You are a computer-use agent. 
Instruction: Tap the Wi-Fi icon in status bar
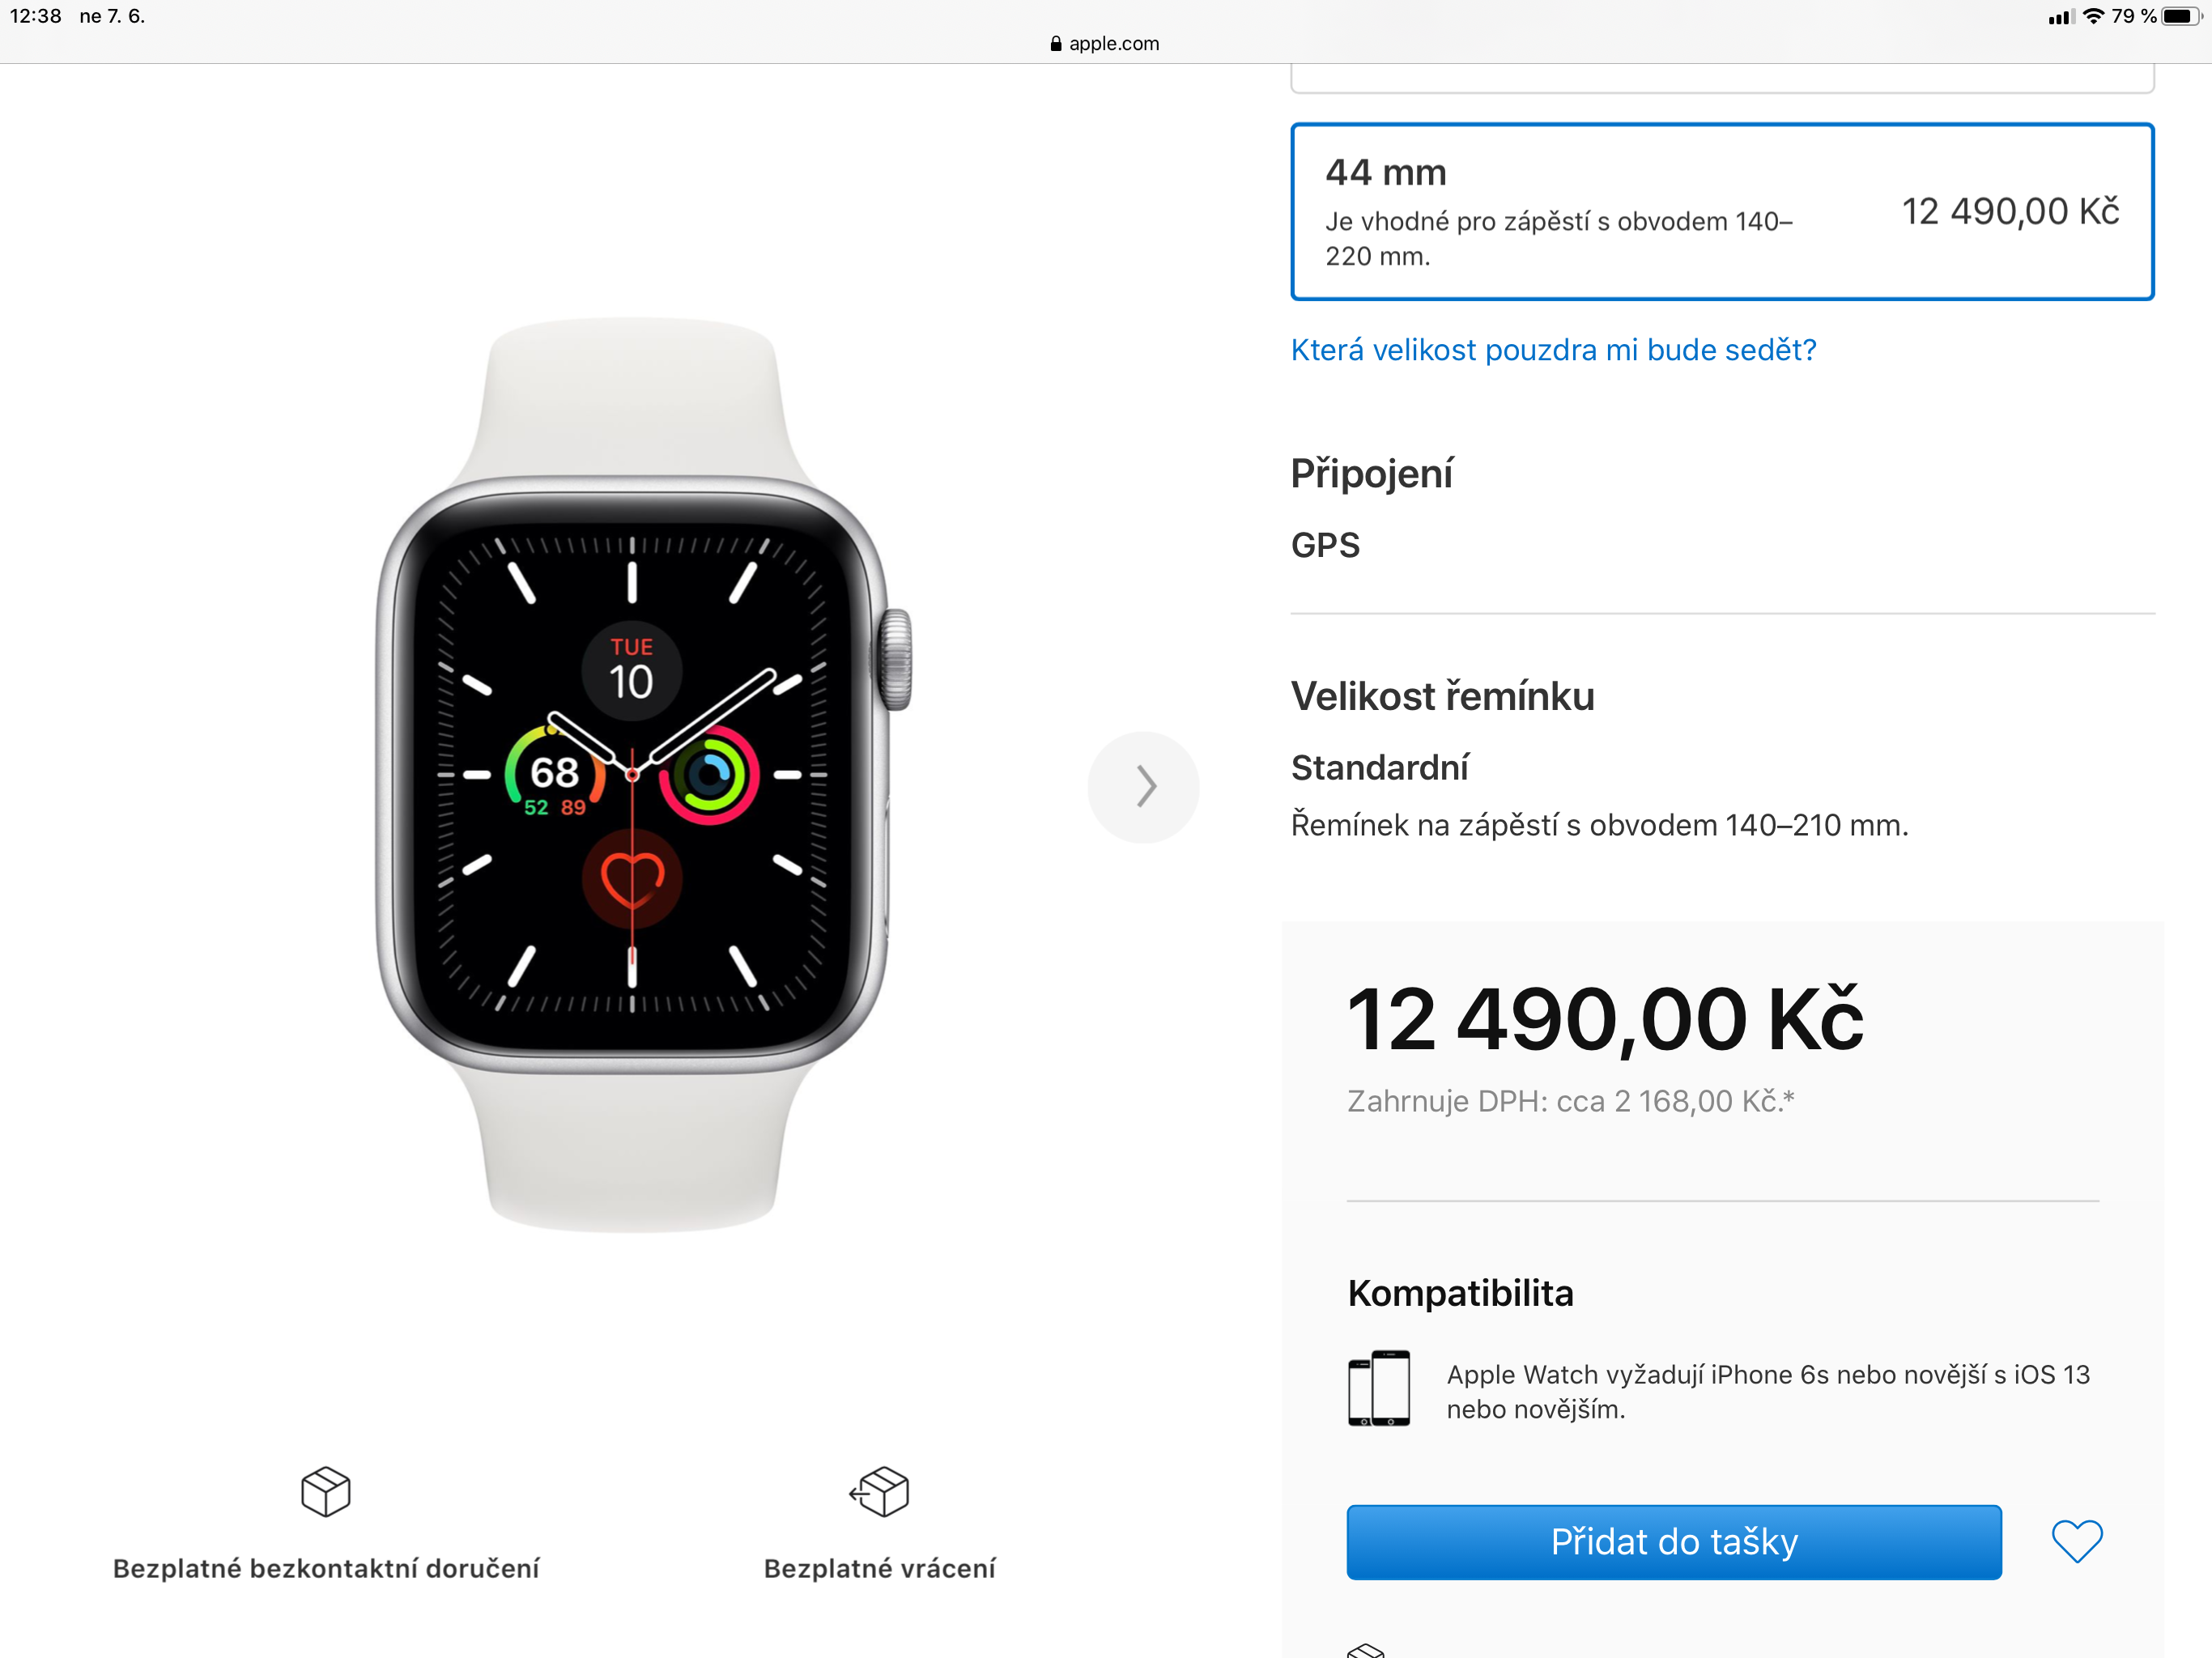tap(2093, 16)
